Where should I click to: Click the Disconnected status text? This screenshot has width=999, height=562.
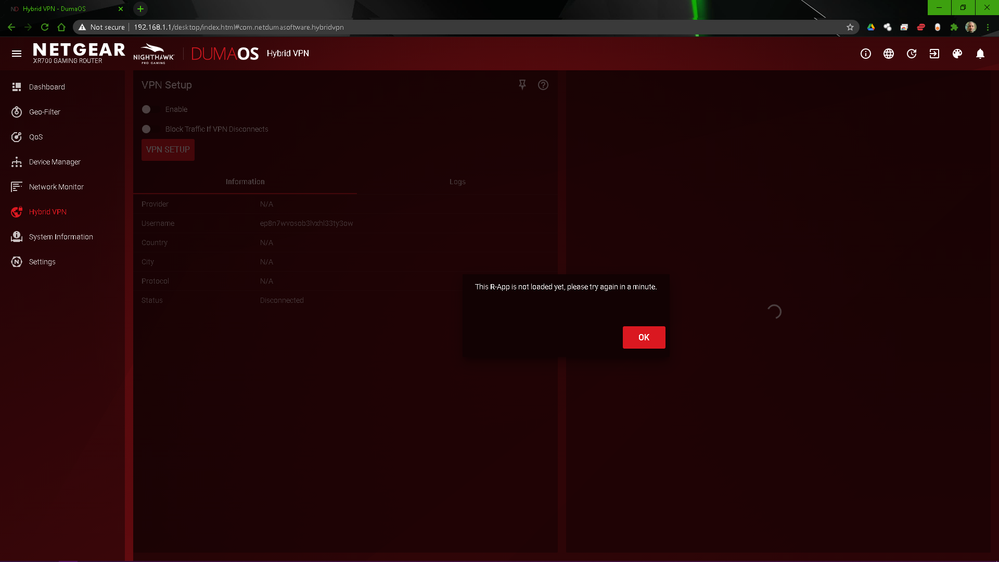(x=282, y=300)
